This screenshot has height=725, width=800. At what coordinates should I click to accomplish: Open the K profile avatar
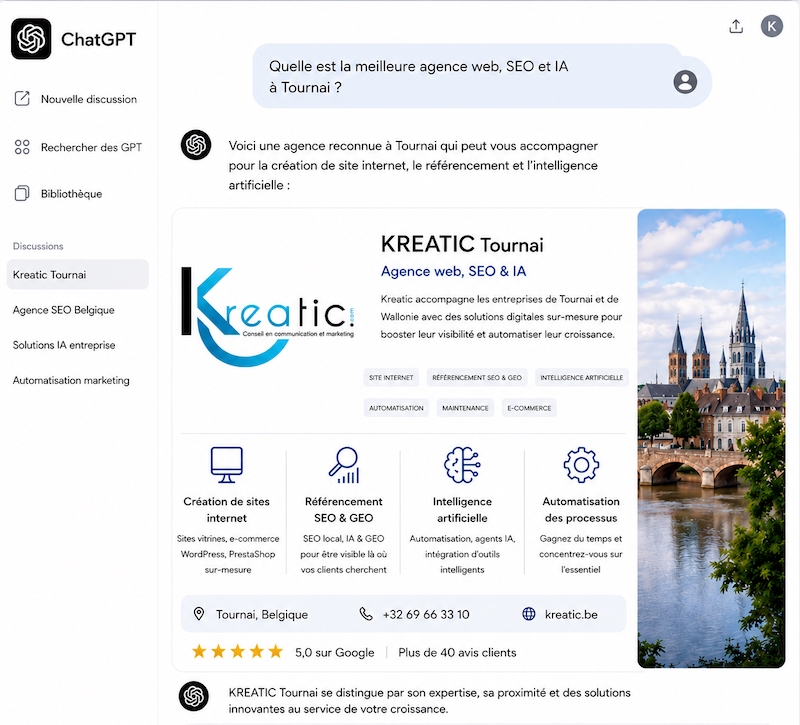tap(771, 26)
